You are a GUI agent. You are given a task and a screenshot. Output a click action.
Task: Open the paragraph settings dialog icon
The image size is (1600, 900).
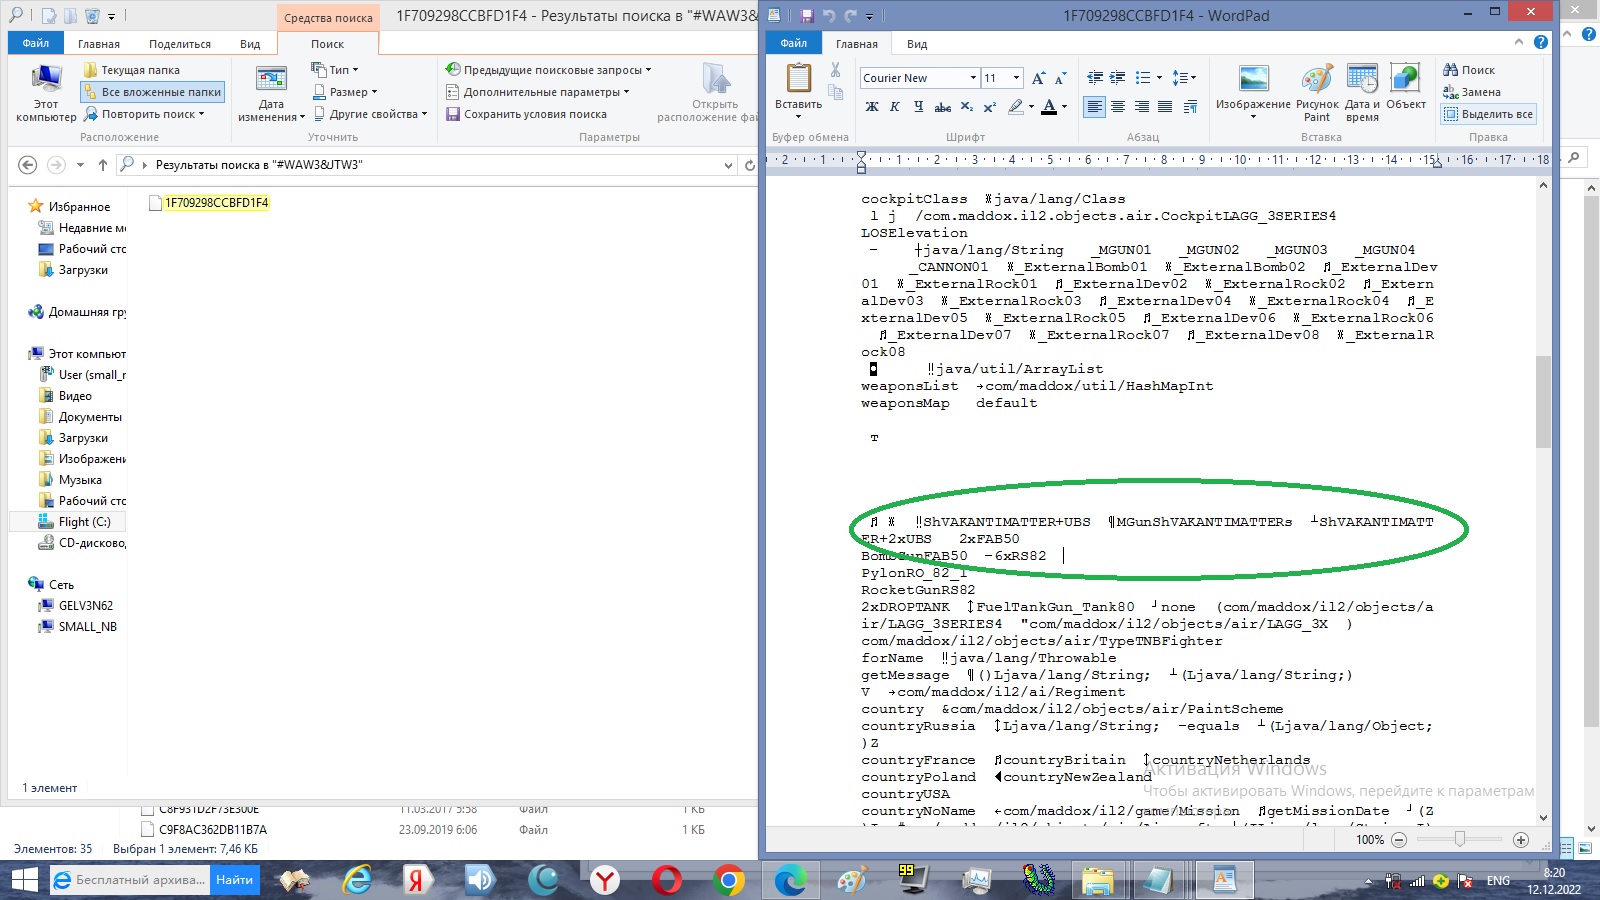coord(1190,106)
